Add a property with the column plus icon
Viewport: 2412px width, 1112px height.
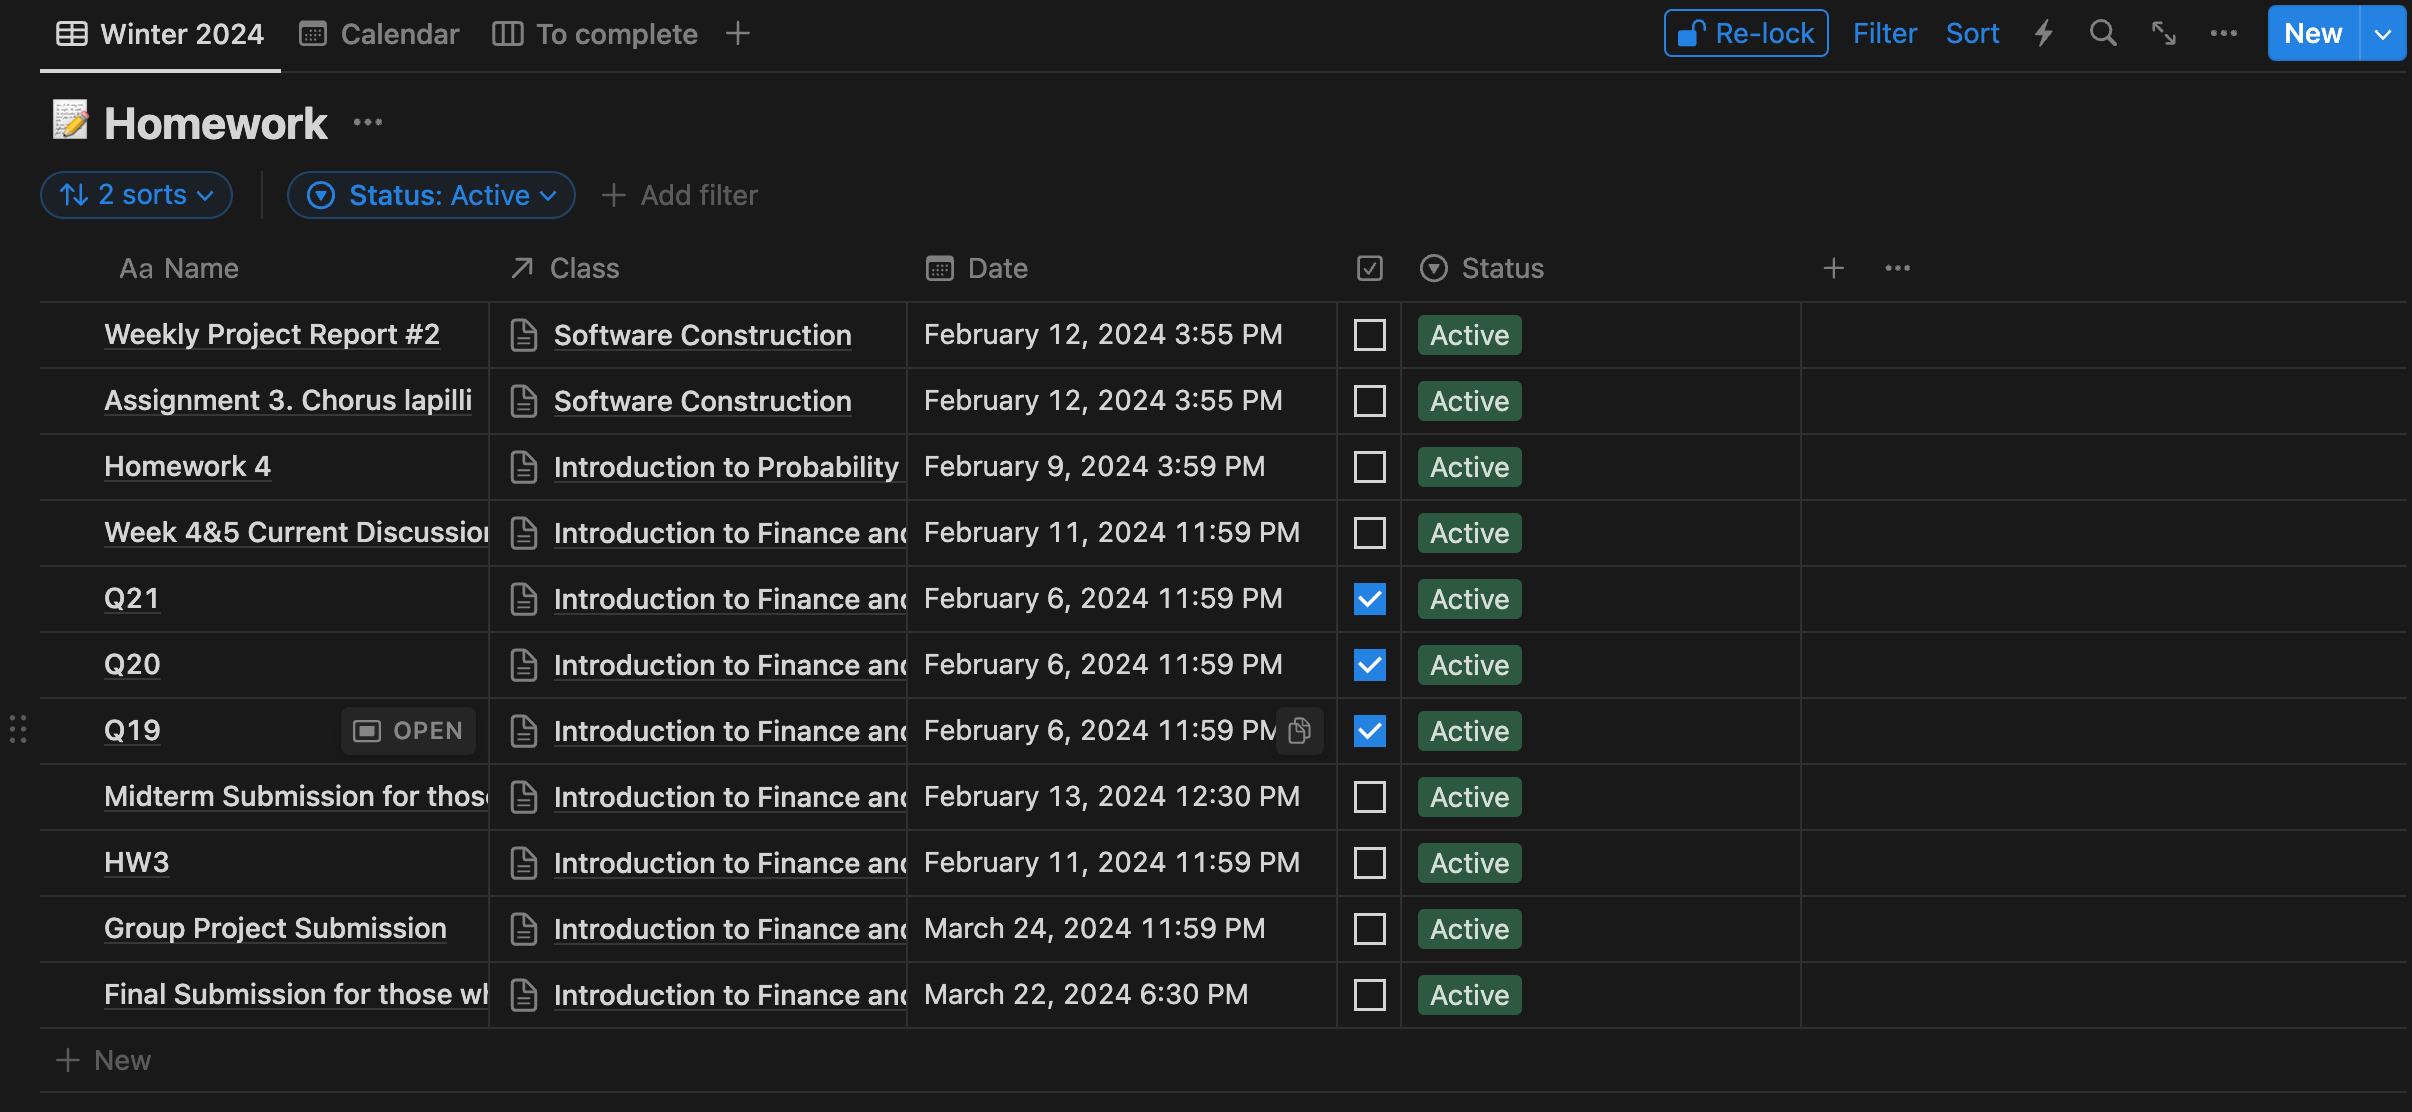tap(1833, 268)
